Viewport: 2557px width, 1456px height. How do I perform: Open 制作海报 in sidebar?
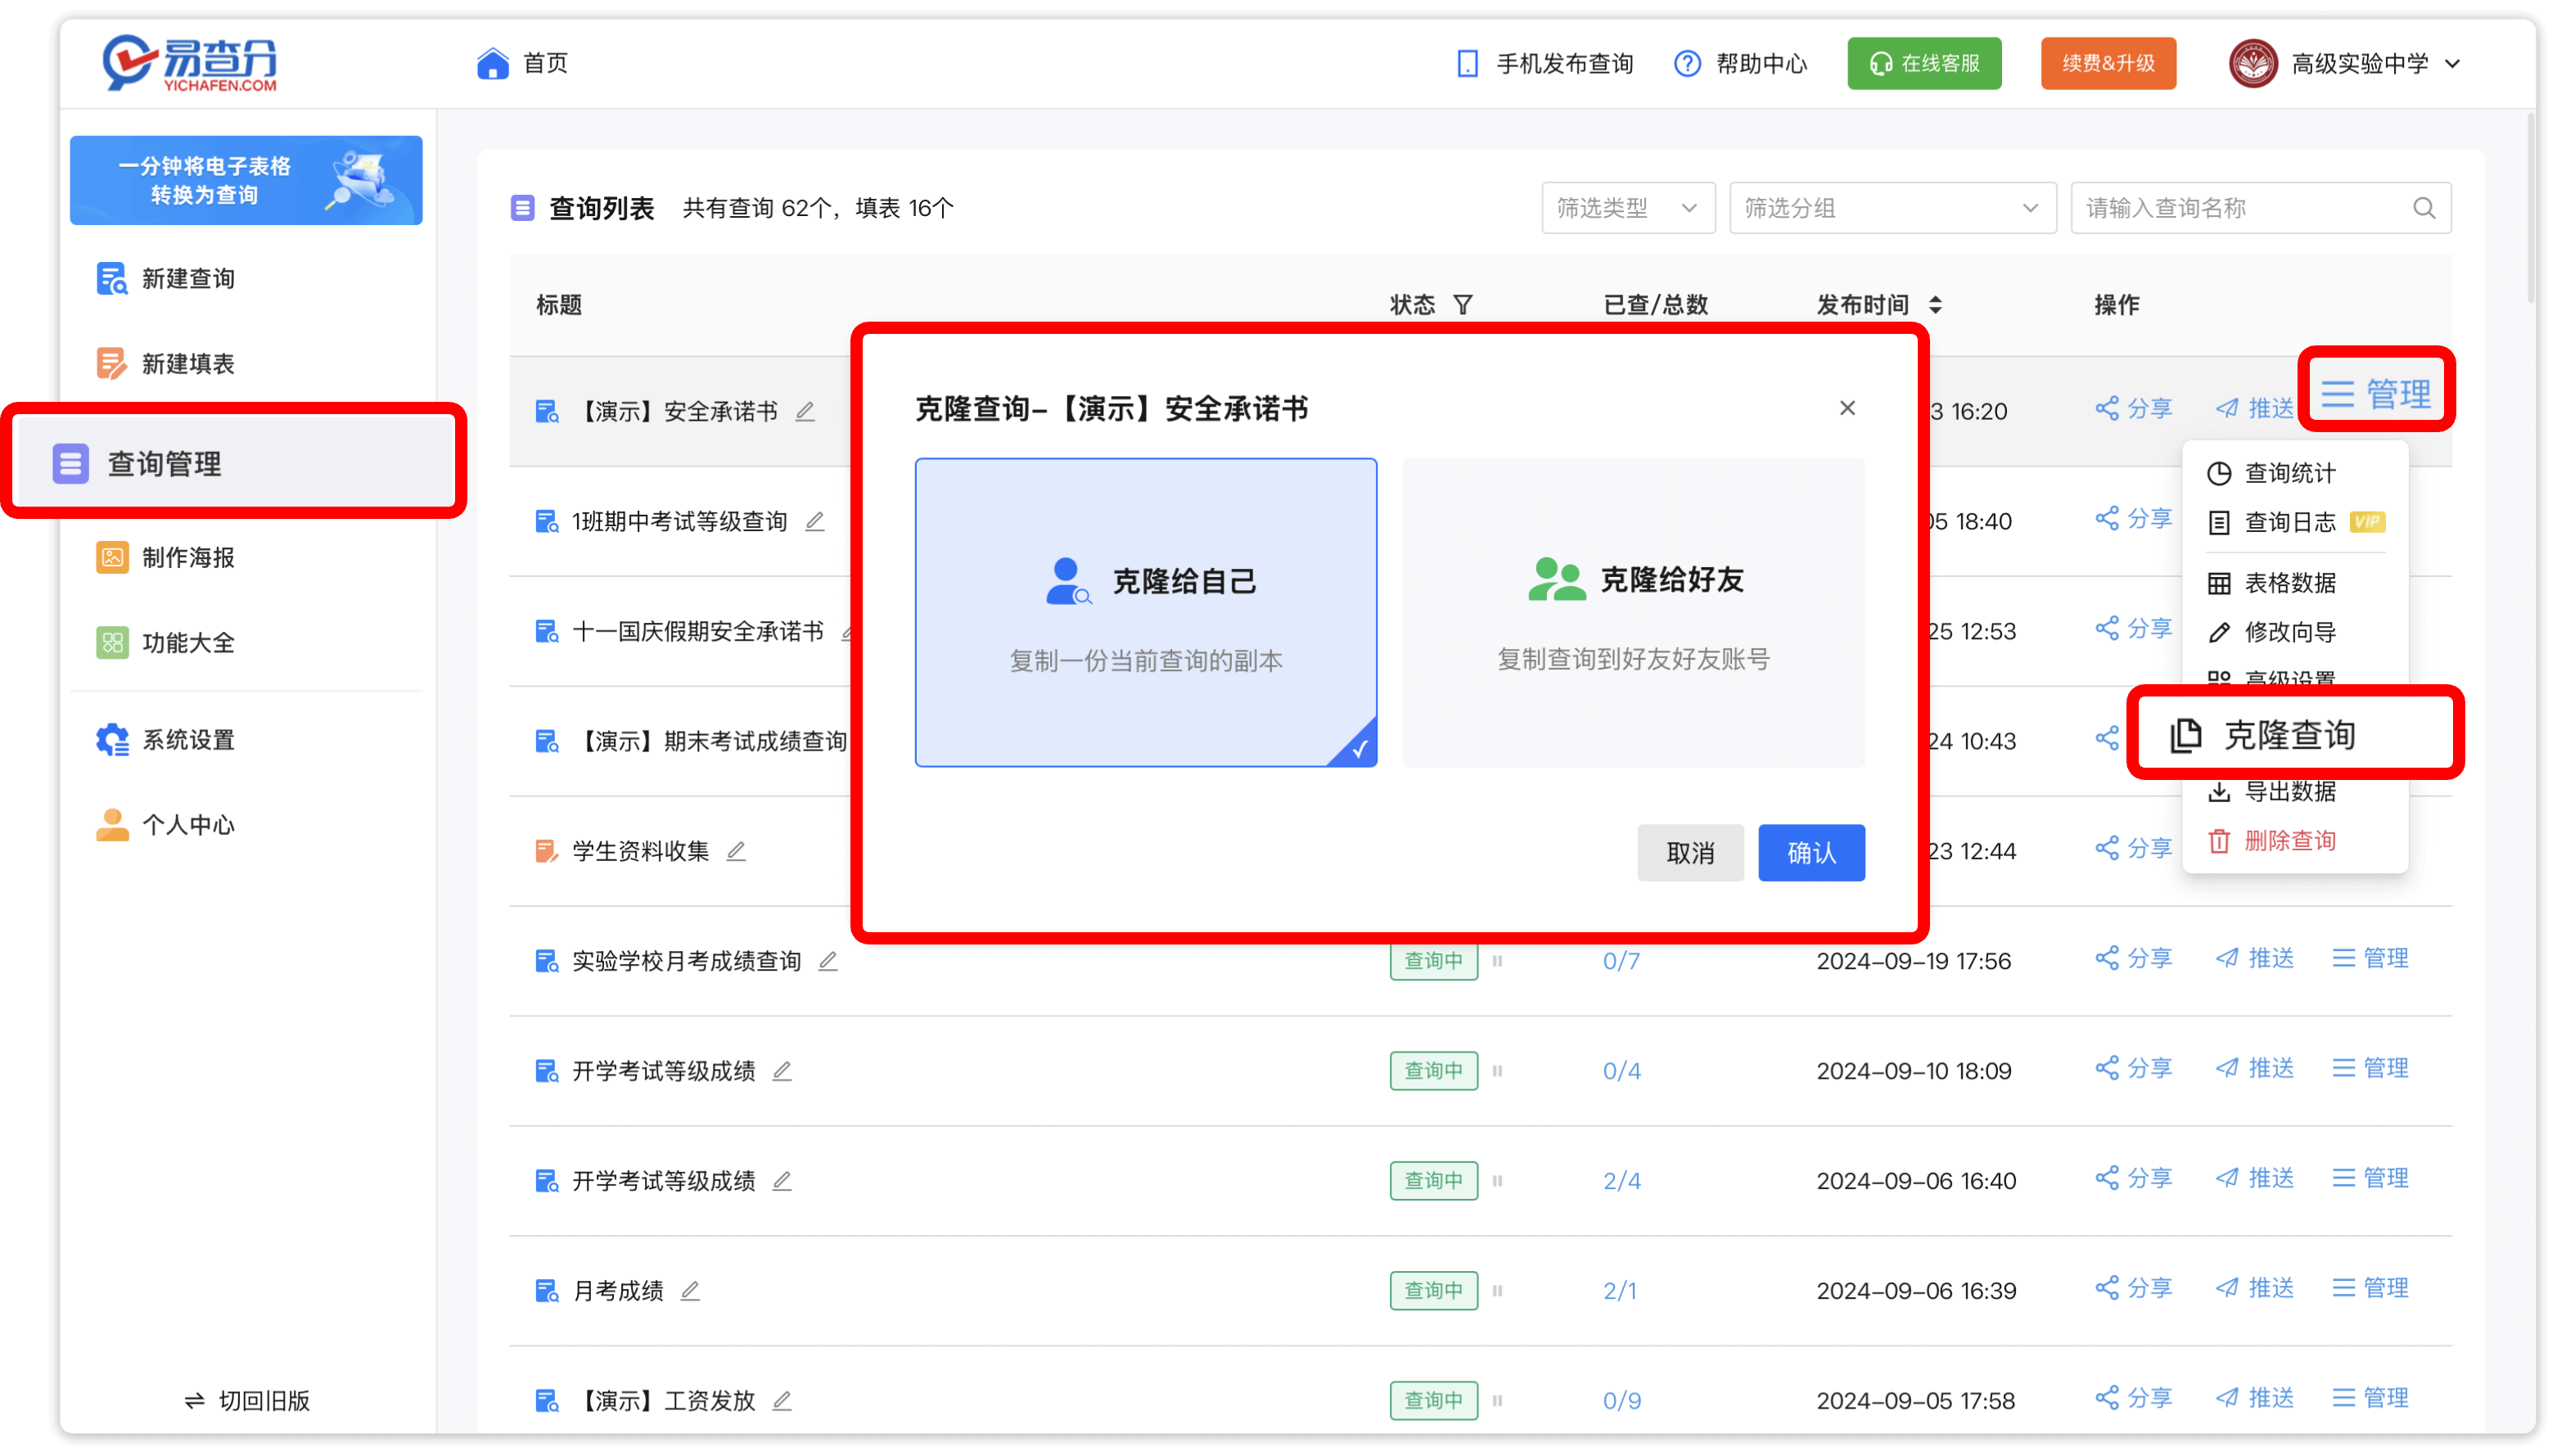point(165,557)
